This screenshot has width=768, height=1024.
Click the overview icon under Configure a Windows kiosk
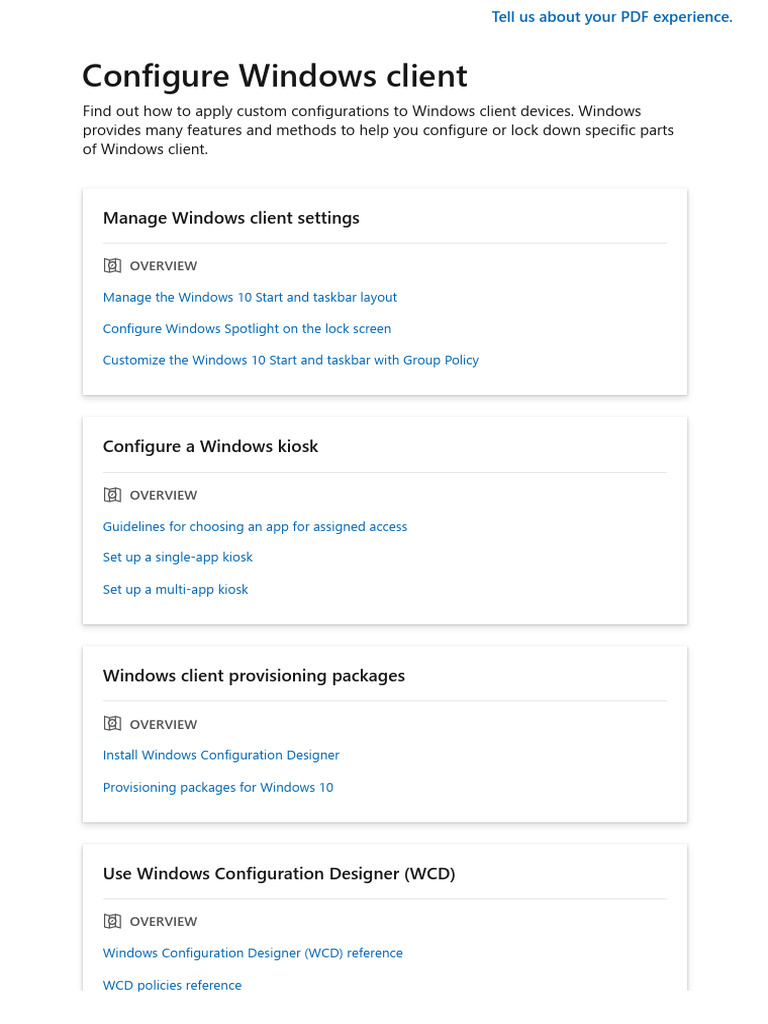pyautogui.click(x=112, y=494)
